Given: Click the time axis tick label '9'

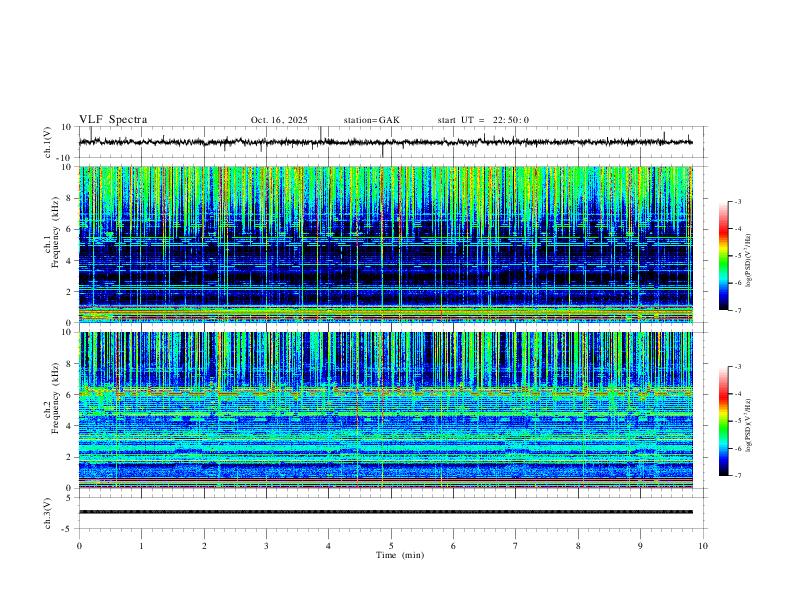Looking at the screenshot, I should (x=640, y=546).
